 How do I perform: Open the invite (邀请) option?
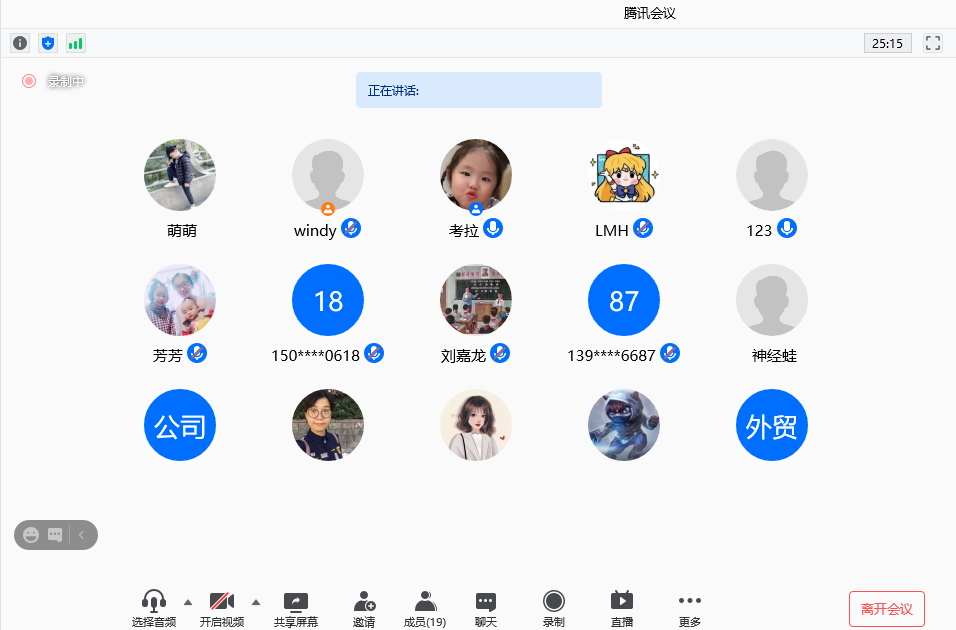click(364, 608)
